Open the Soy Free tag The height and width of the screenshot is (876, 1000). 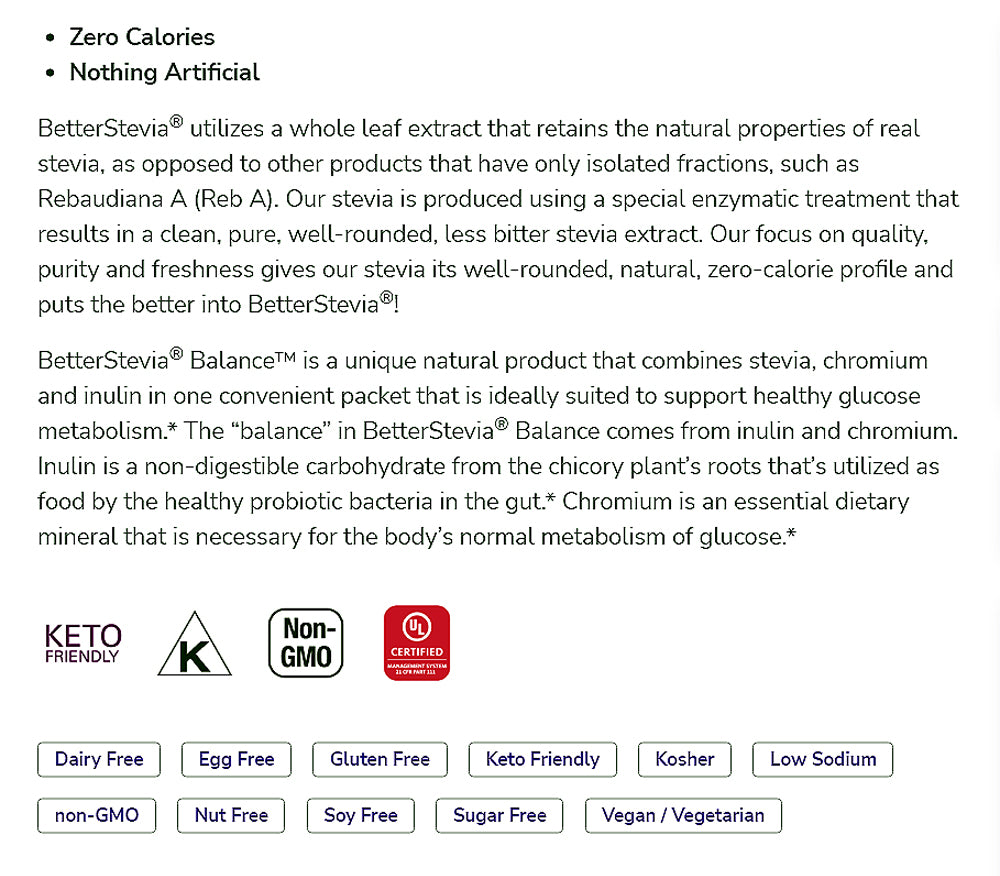pos(361,815)
